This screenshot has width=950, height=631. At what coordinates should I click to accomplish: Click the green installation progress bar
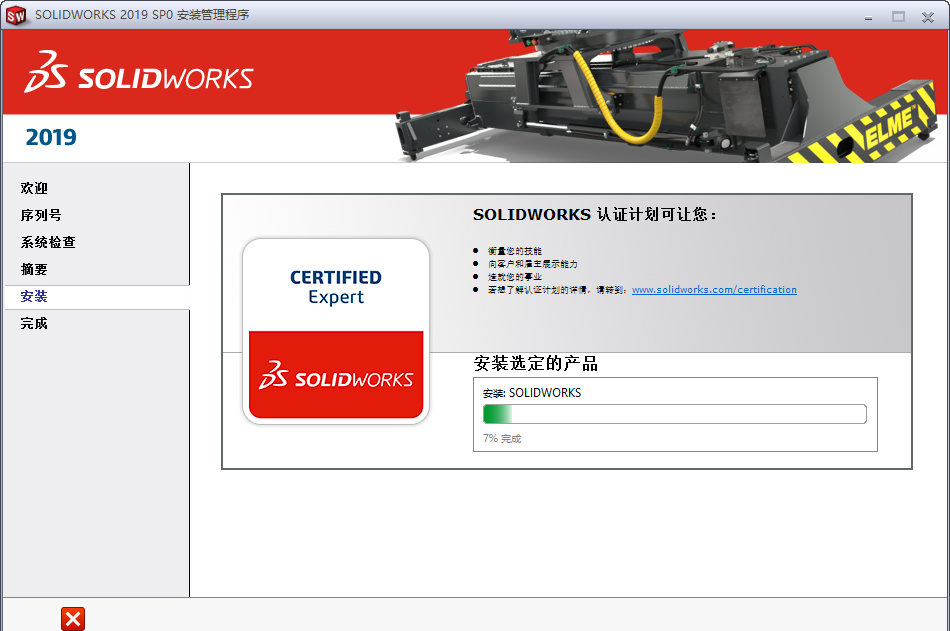(675, 414)
